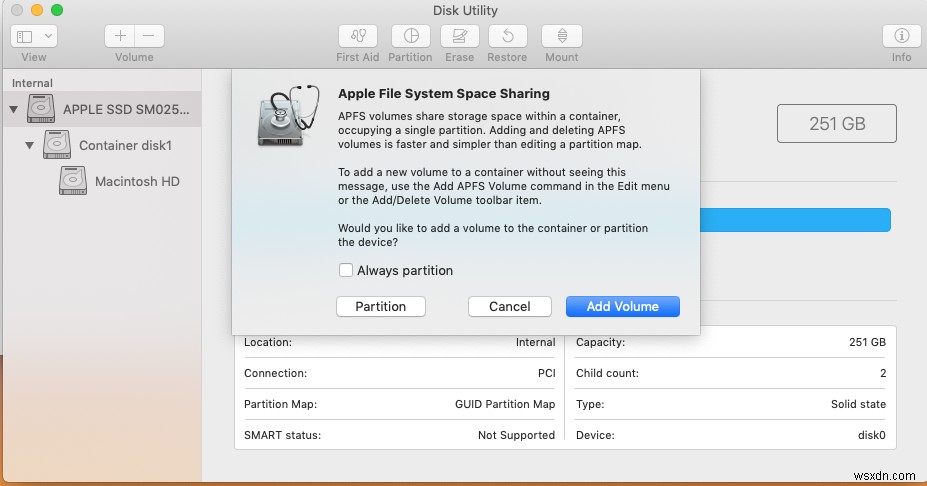927x486 pixels.
Task: Select APPLE SSD SM025... in sidebar
Action: coord(127,109)
